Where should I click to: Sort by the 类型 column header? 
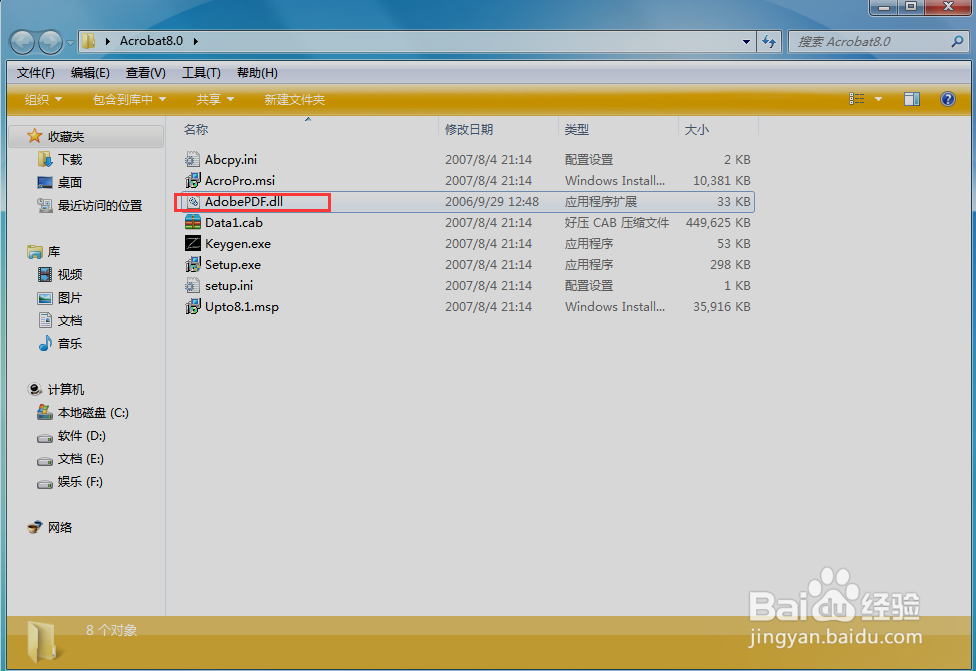pos(576,129)
